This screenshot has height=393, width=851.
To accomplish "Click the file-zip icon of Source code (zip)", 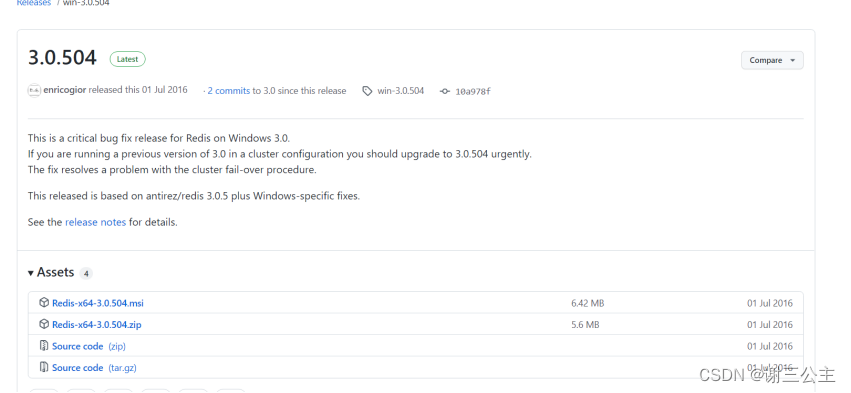I will (44, 346).
